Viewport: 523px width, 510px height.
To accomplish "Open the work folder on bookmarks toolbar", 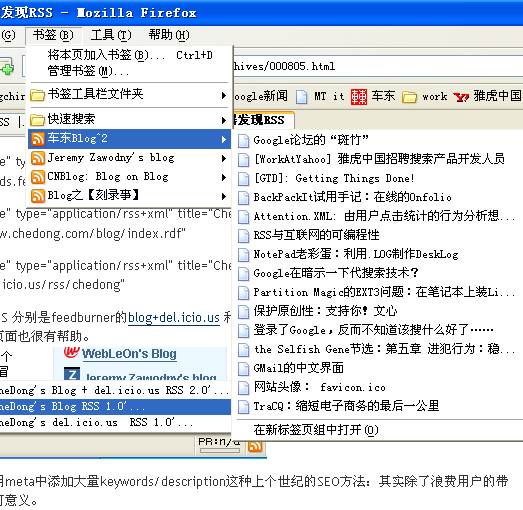I will click(425, 97).
